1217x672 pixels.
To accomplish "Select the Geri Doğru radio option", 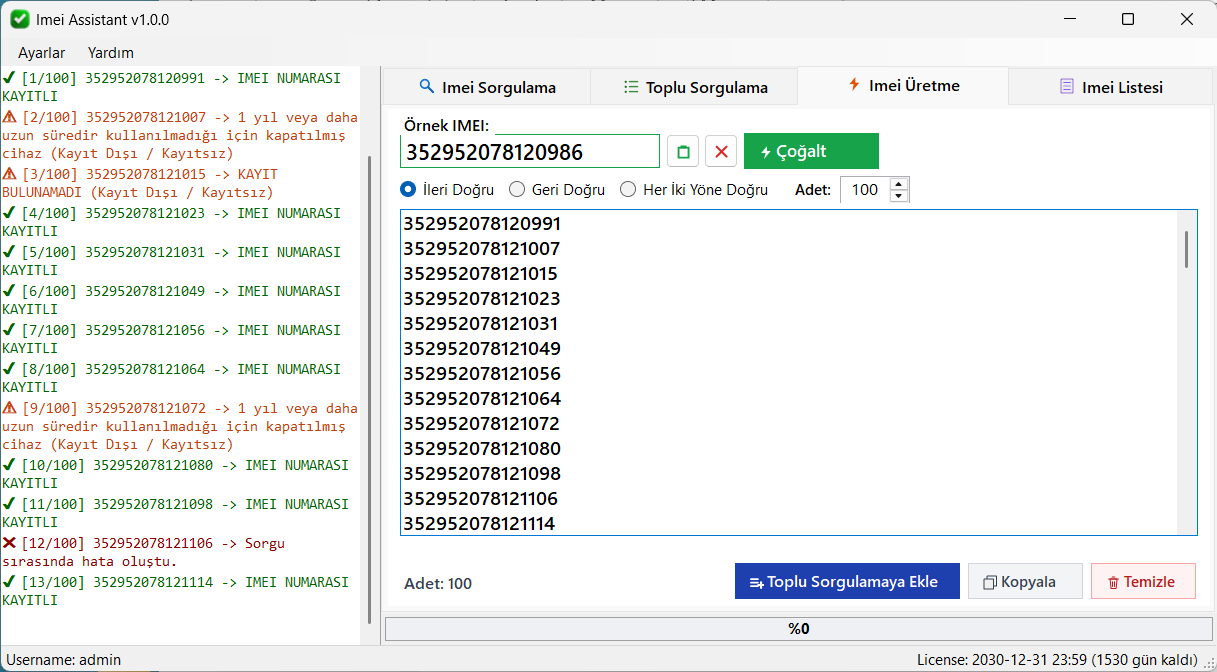I will (x=557, y=189).
